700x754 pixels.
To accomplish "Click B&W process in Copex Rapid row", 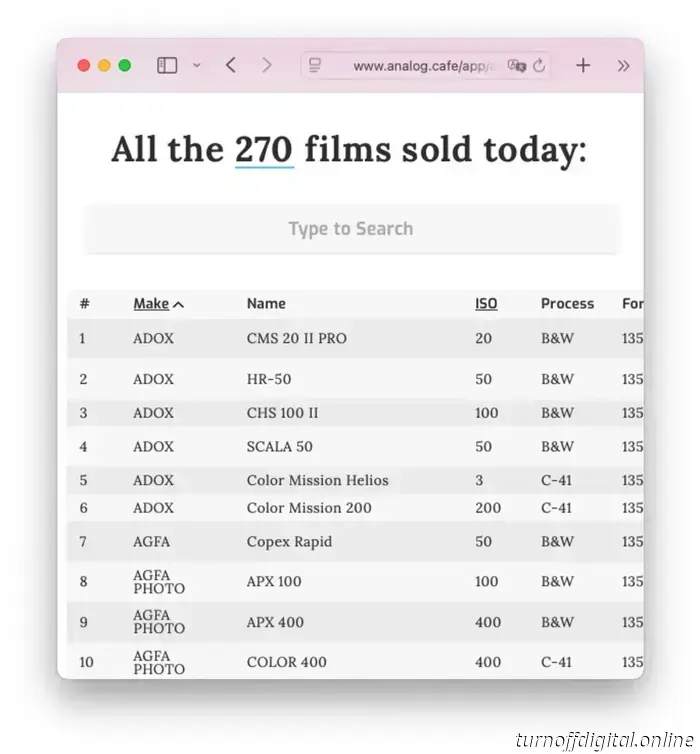I will click(557, 542).
